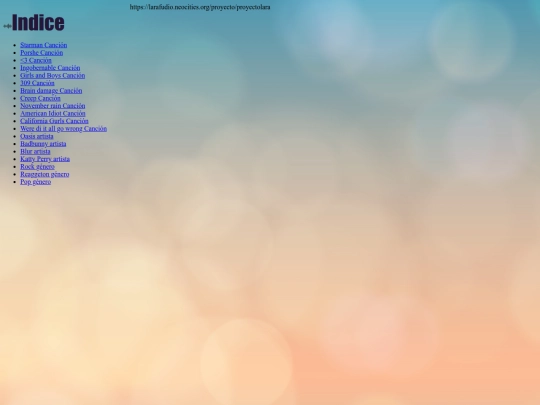This screenshot has width=540, height=405.
Task: Go to the Badbunny artista page
Action: [x=43, y=144]
